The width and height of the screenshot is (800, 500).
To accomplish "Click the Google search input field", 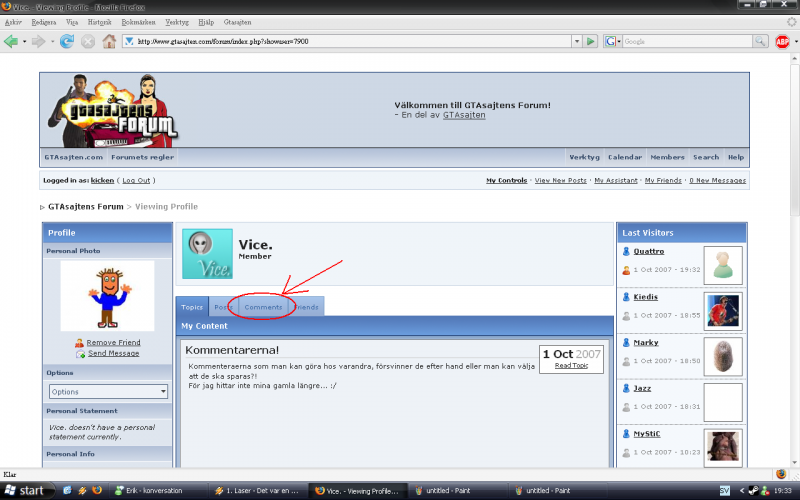I will (687, 41).
